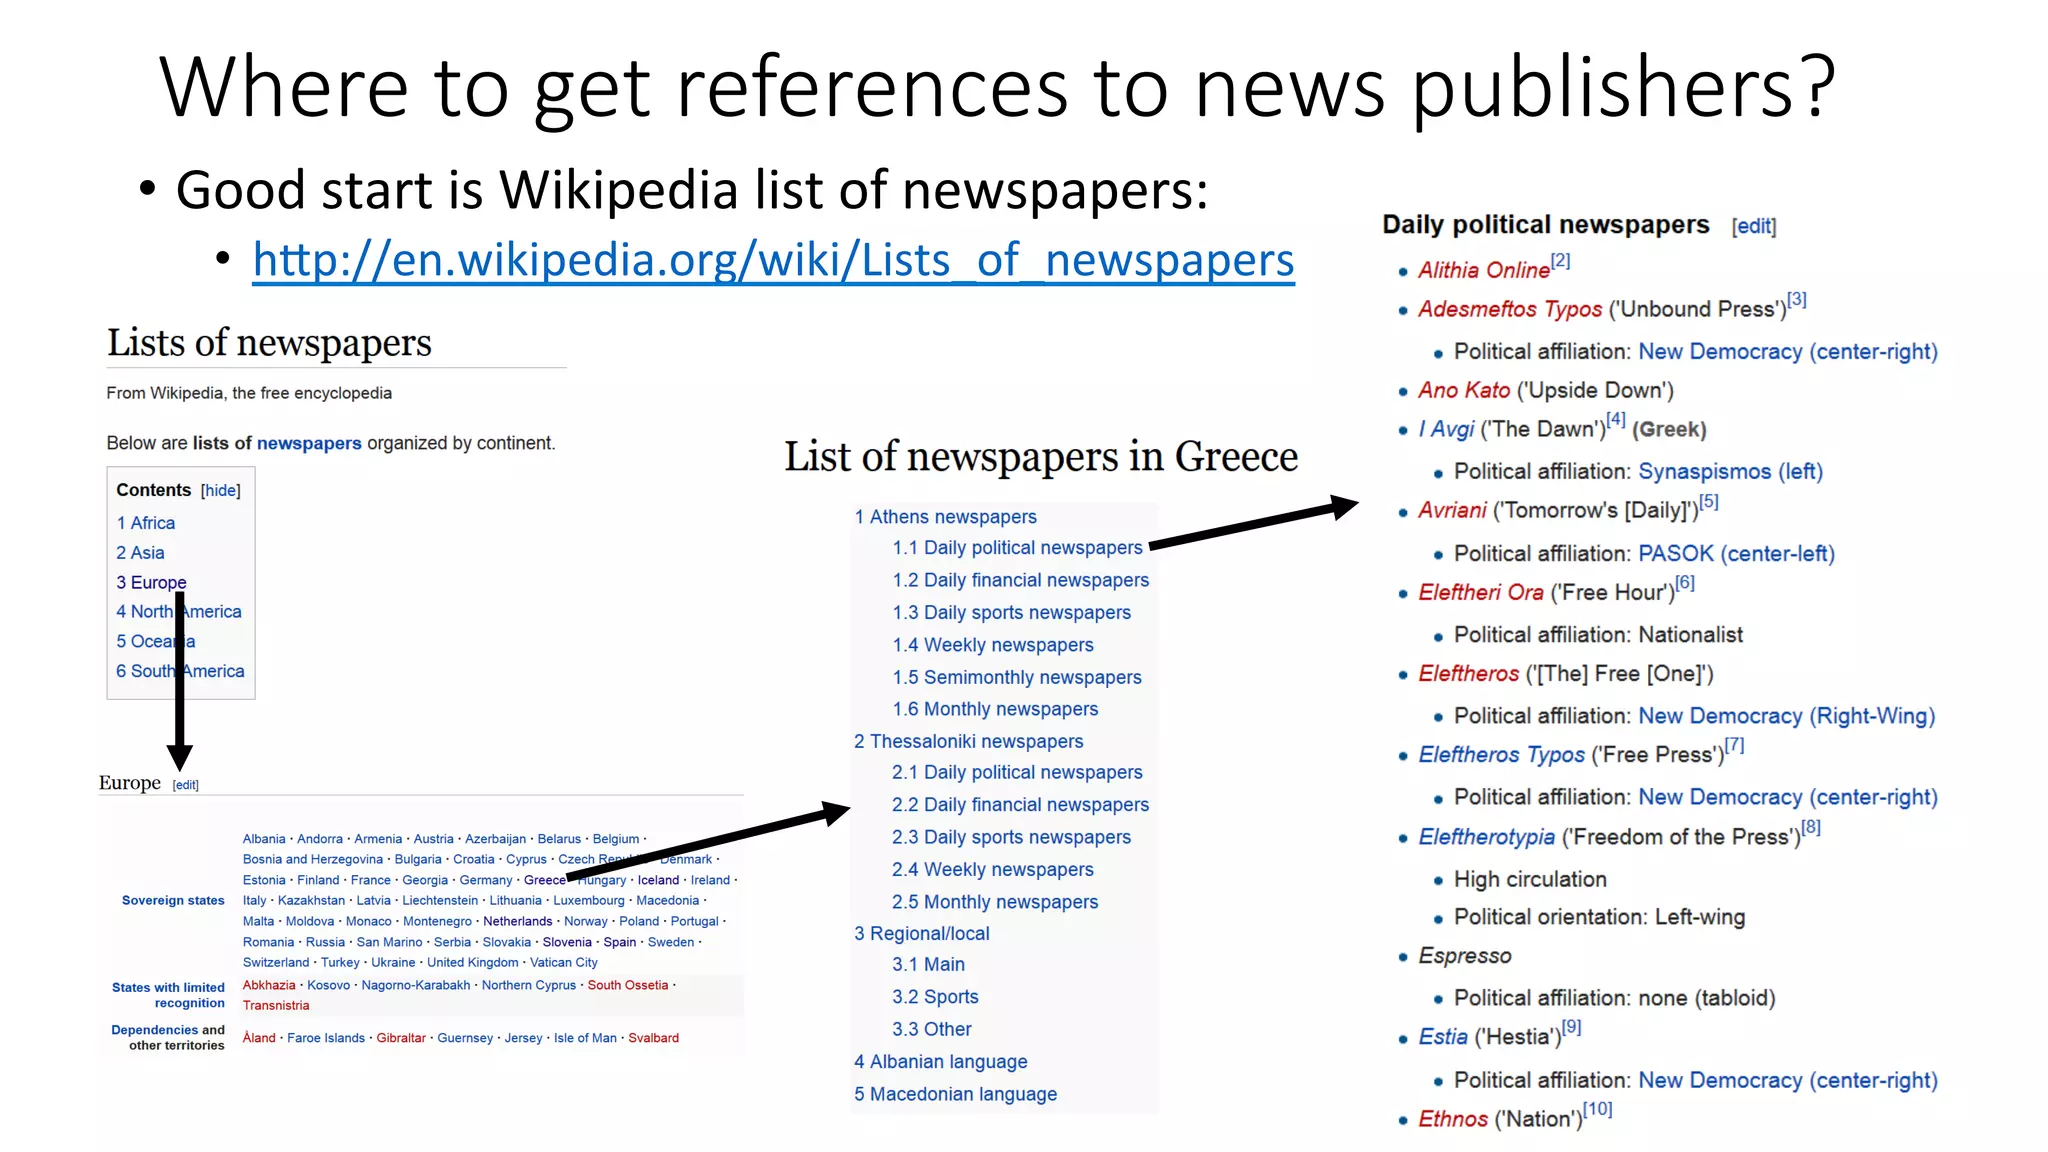Image resolution: width=2048 pixels, height=1152 pixels.
Task: Open Avriani newspaper link
Action: coord(1452,510)
